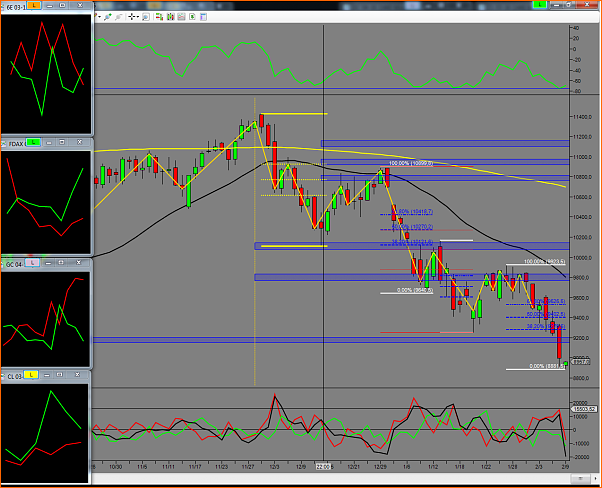Close the GC 04 window
The image size is (602, 488).
point(79,263)
